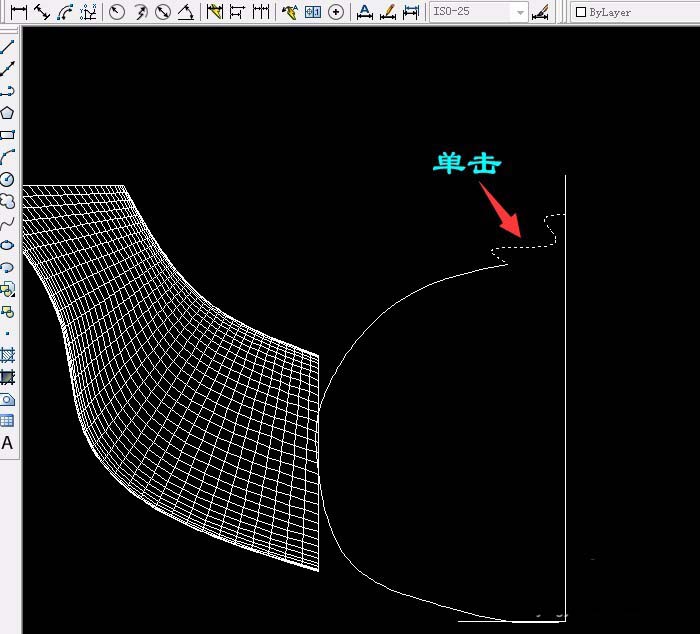Click the Insert Block tool
Image resolution: width=700 pixels, height=634 pixels.
click(7, 289)
